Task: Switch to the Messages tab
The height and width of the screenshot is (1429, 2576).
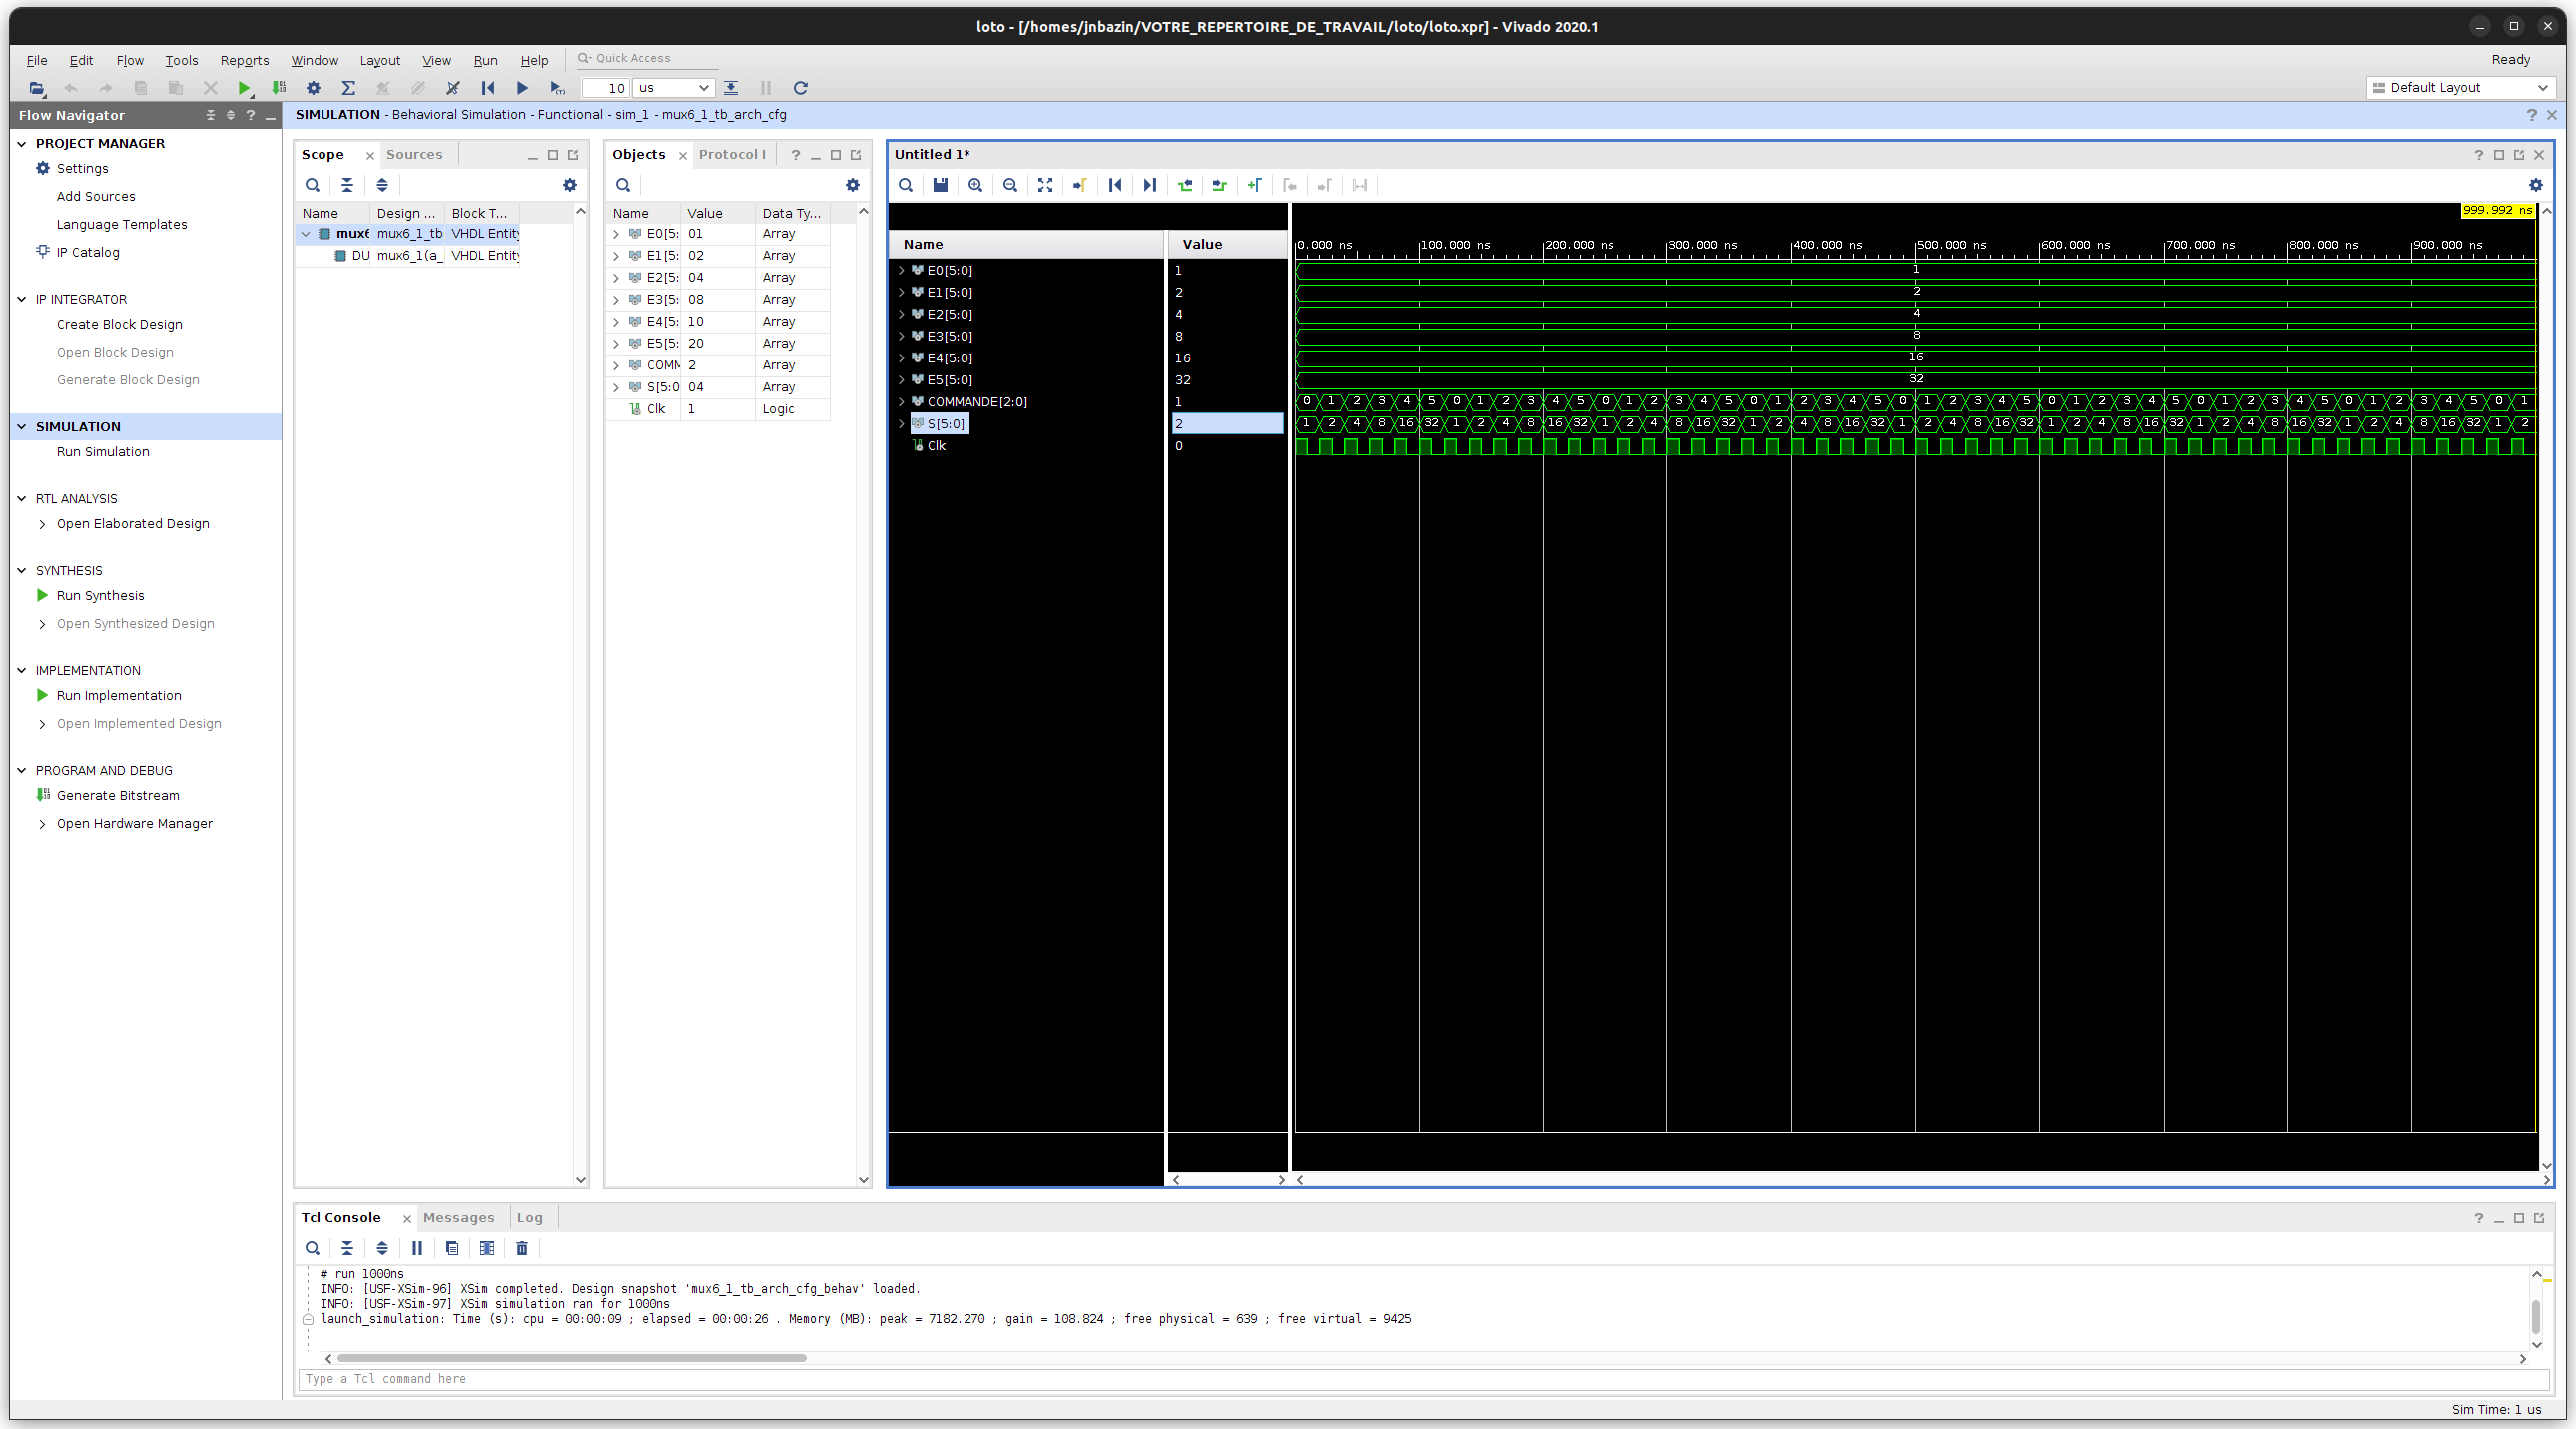Action: [459, 1218]
